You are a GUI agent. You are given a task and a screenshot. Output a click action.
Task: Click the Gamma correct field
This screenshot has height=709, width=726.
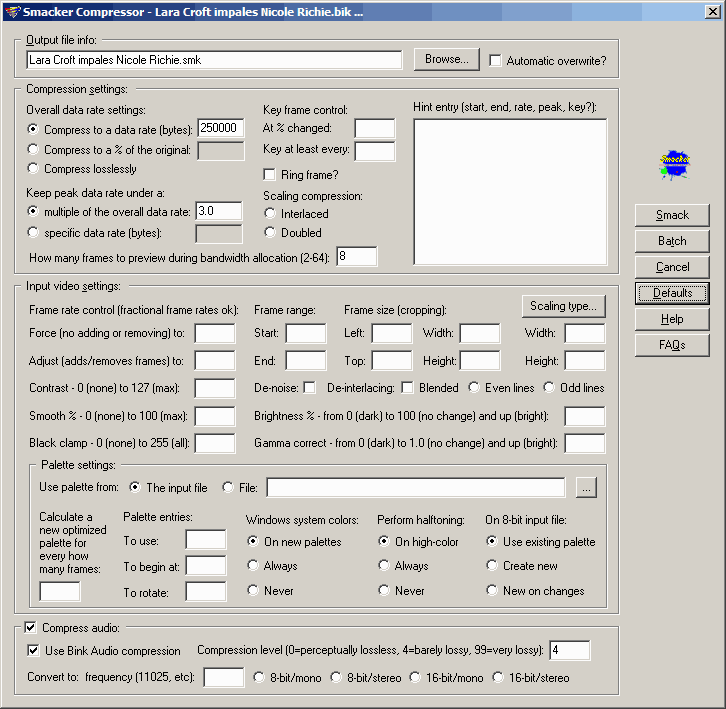[x=585, y=443]
